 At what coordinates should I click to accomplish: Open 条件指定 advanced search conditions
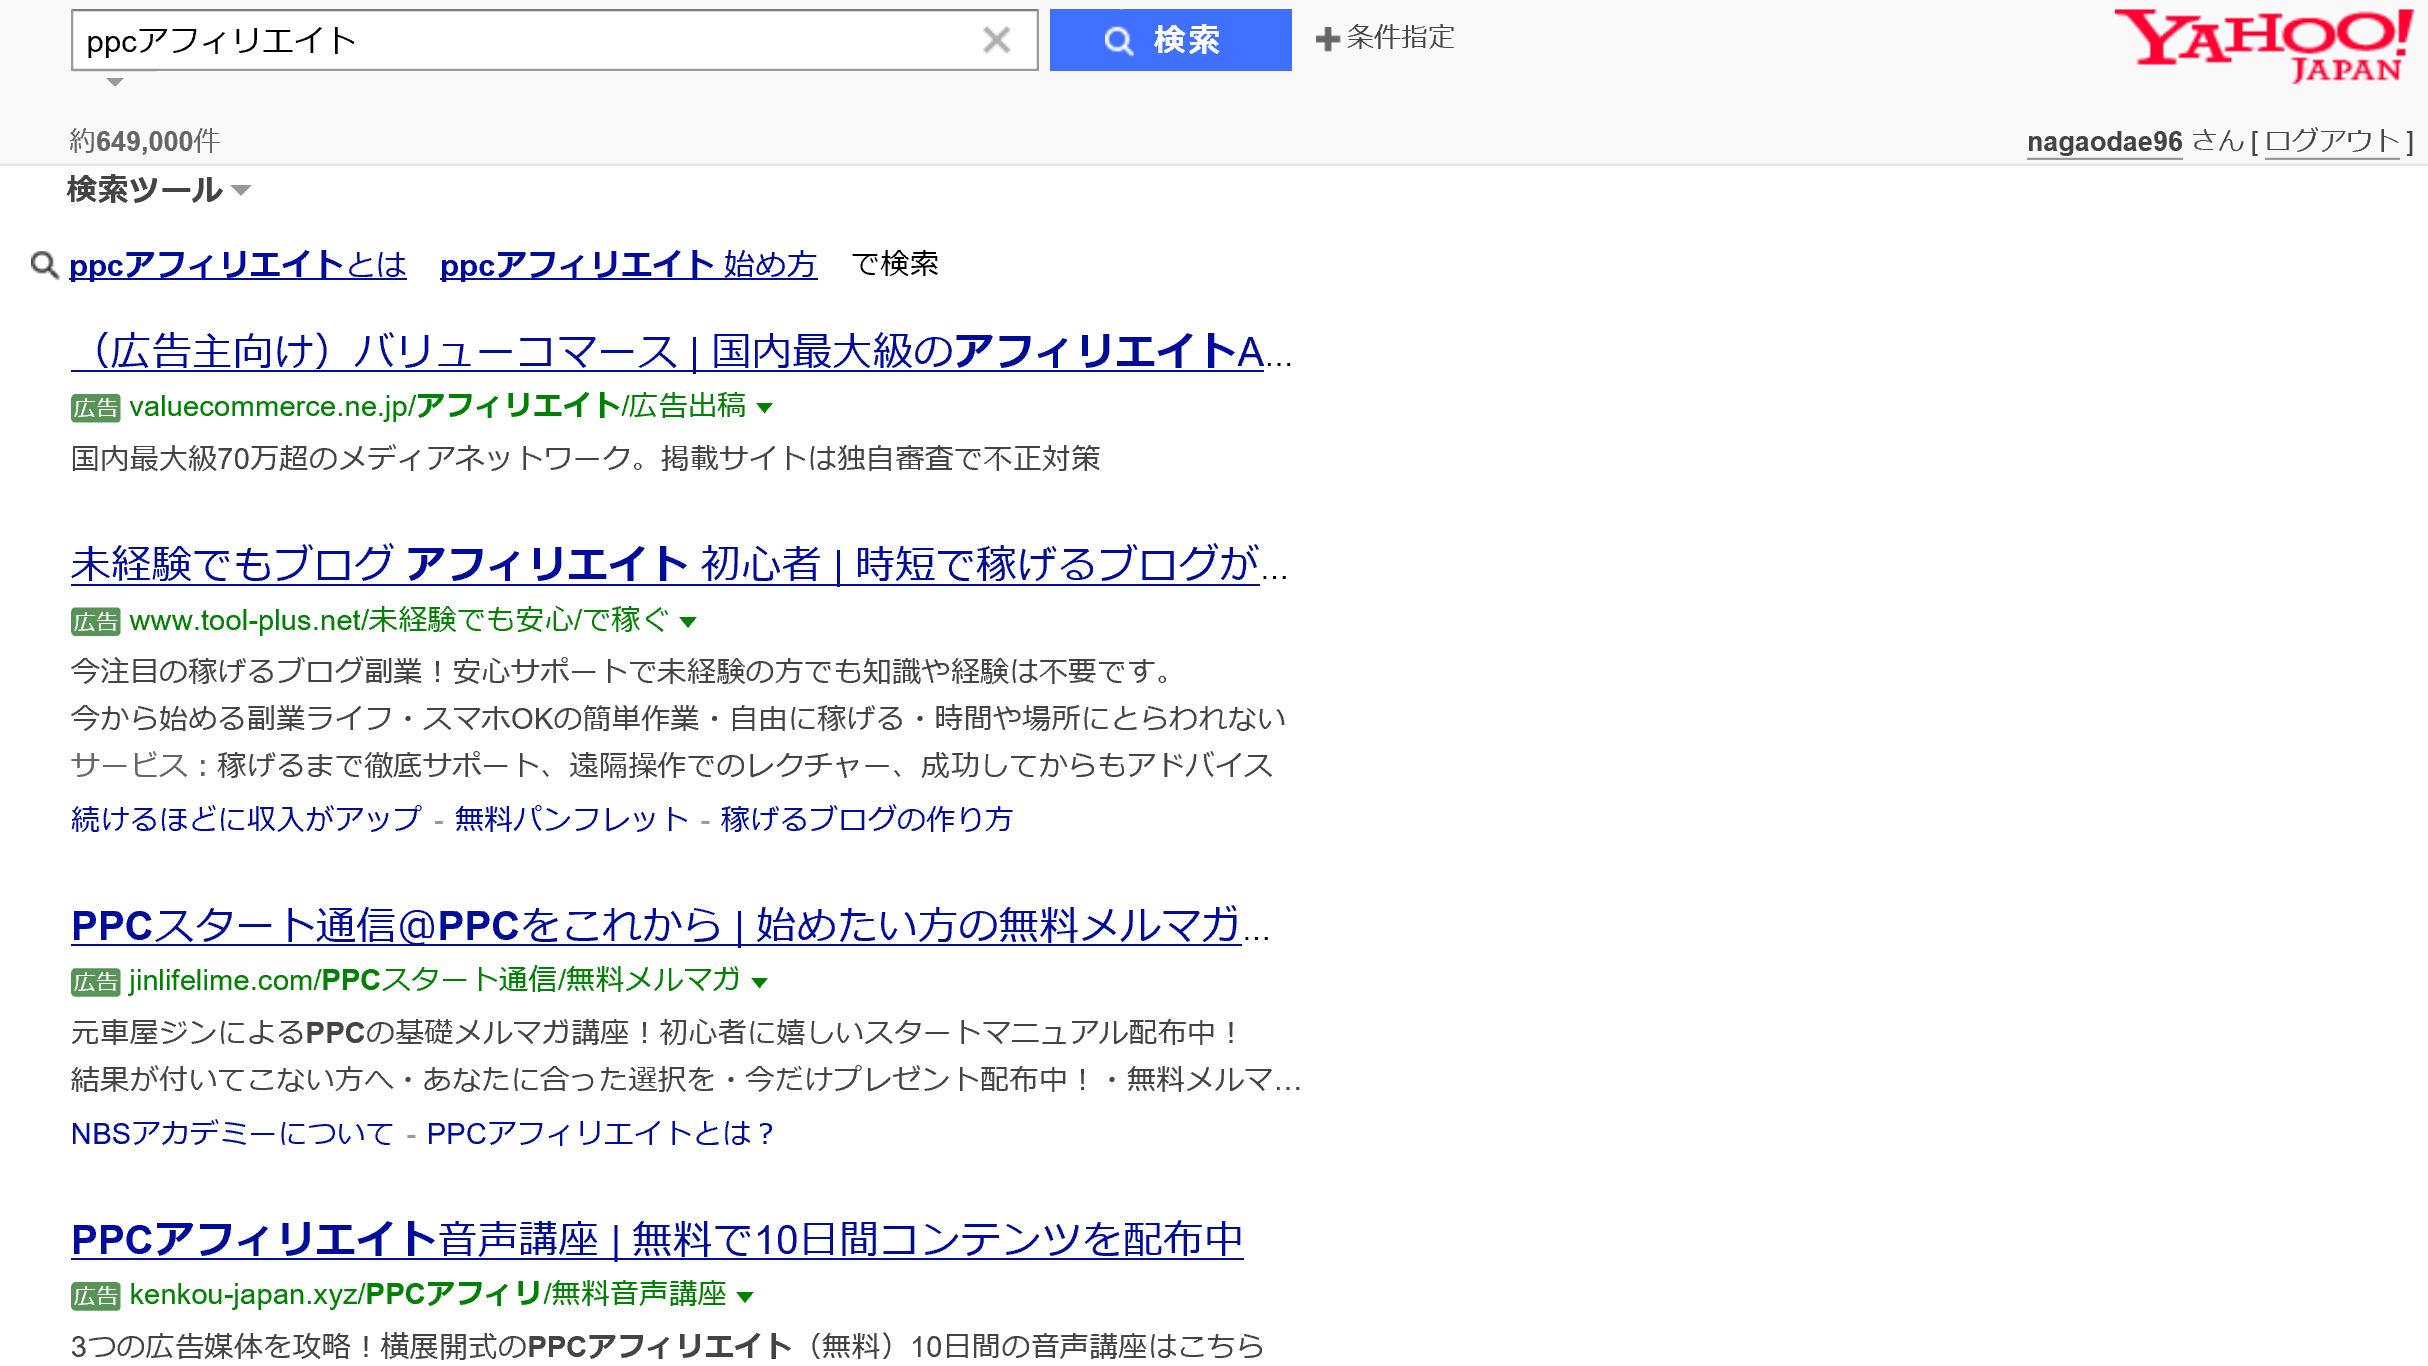[1385, 38]
